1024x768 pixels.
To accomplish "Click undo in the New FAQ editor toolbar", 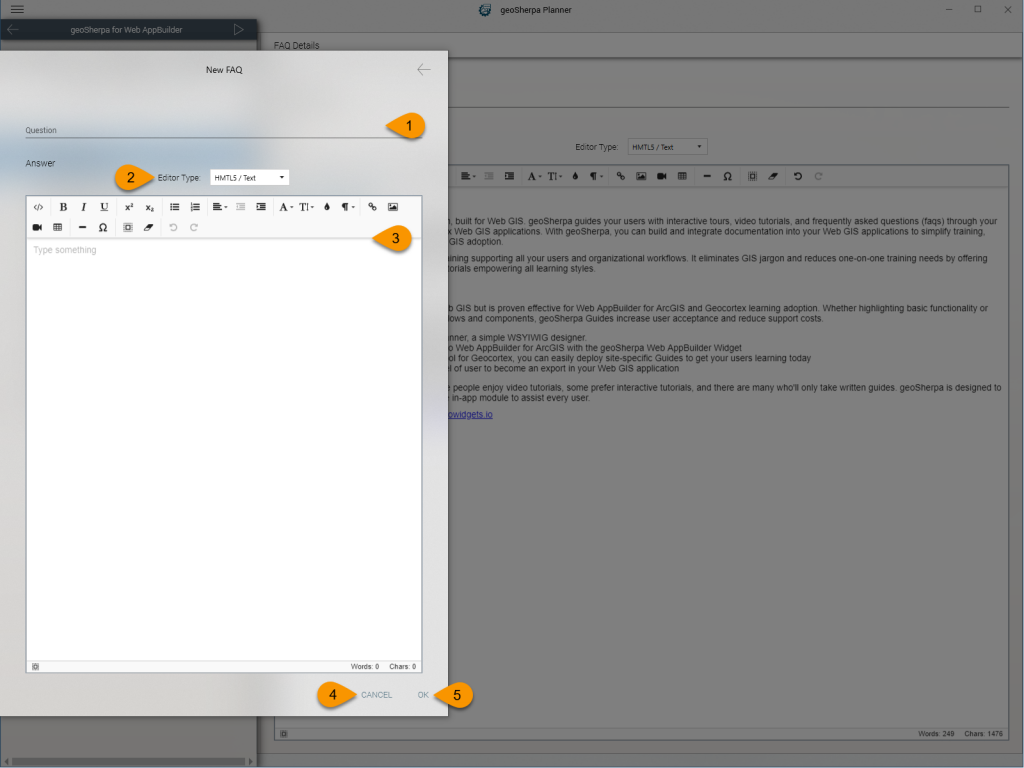I will pyautogui.click(x=173, y=227).
